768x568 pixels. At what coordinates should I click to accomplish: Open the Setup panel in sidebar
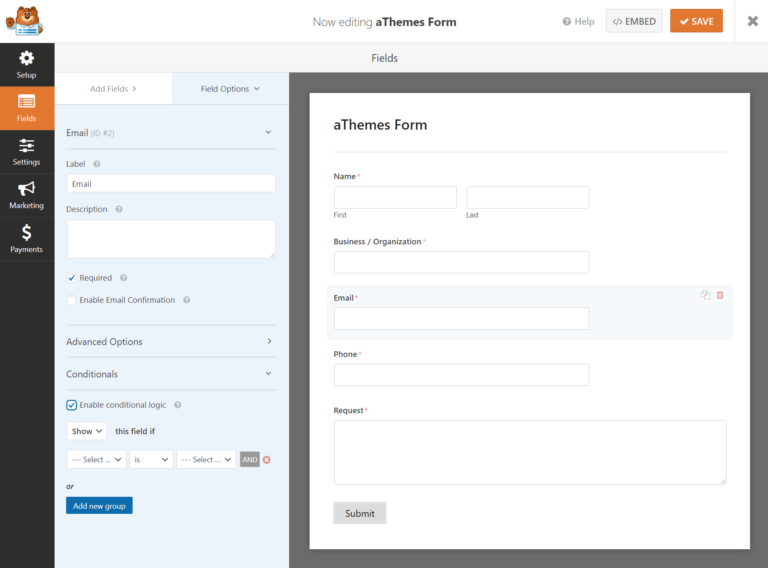point(26,65)
